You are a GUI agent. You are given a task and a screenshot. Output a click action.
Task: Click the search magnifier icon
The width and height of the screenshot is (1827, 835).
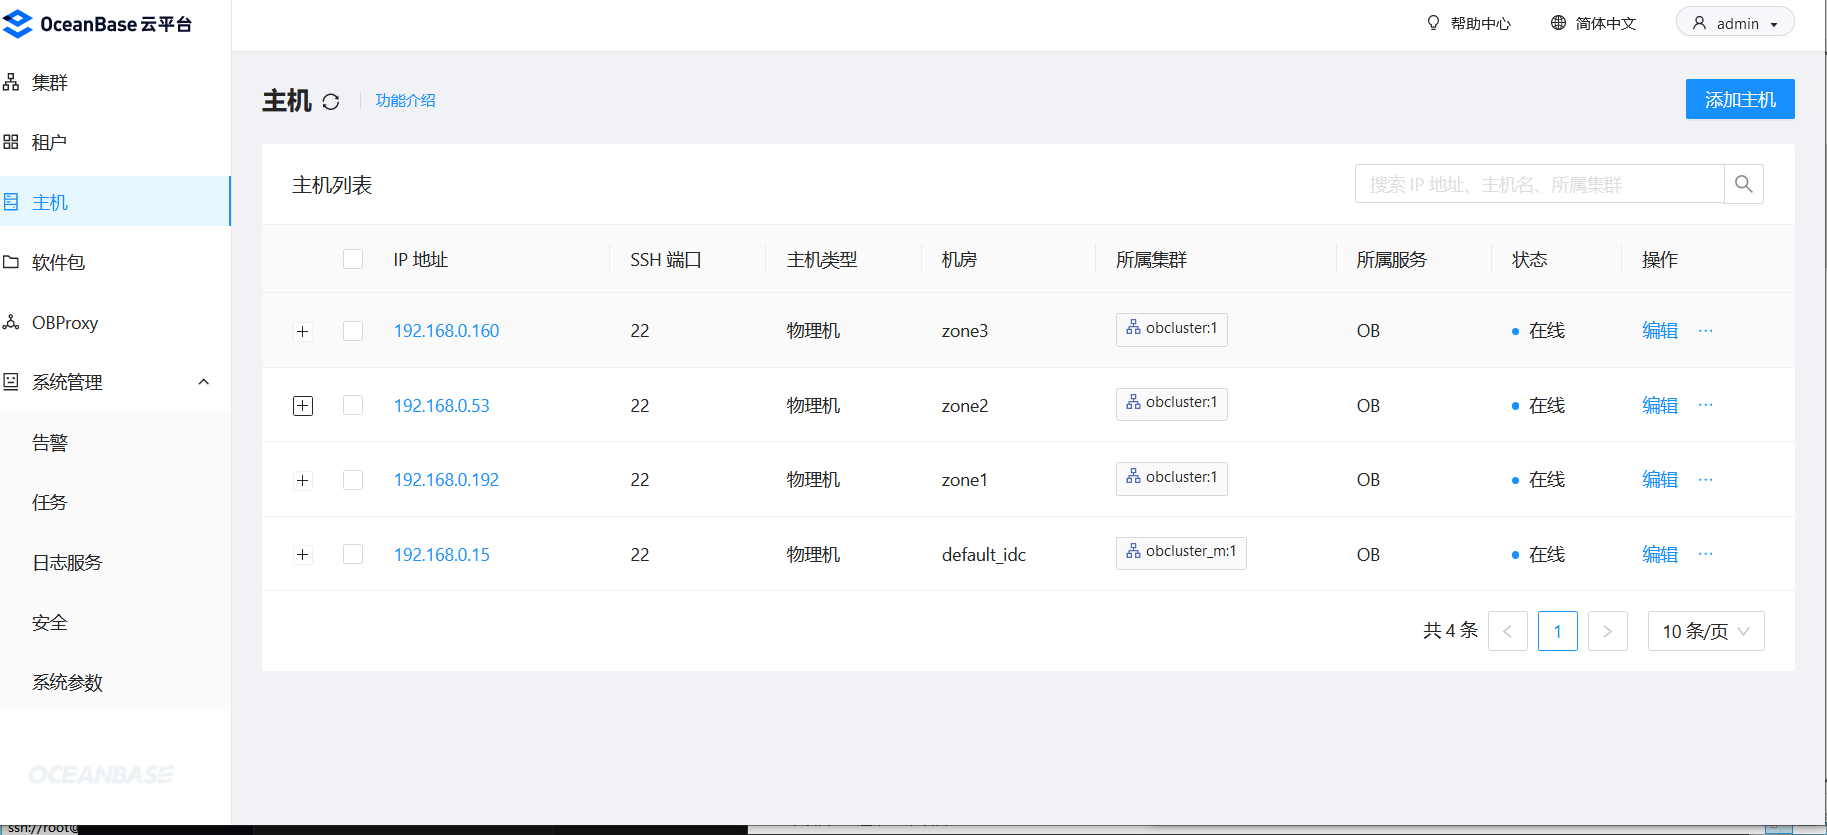tap(1743, 184)
